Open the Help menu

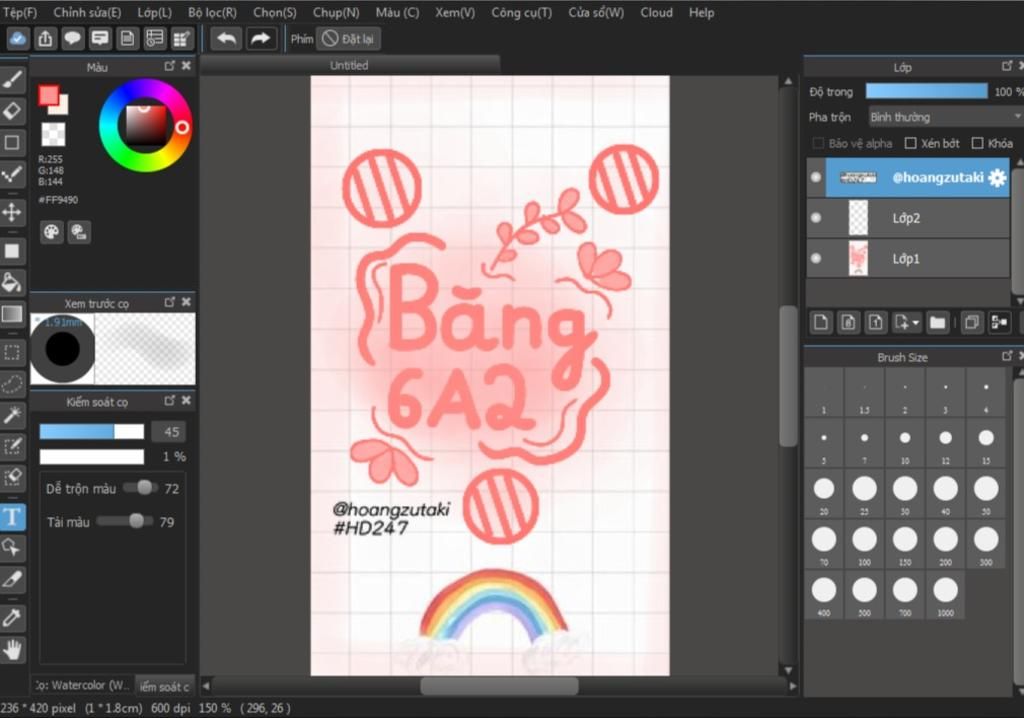click(701, 12)
